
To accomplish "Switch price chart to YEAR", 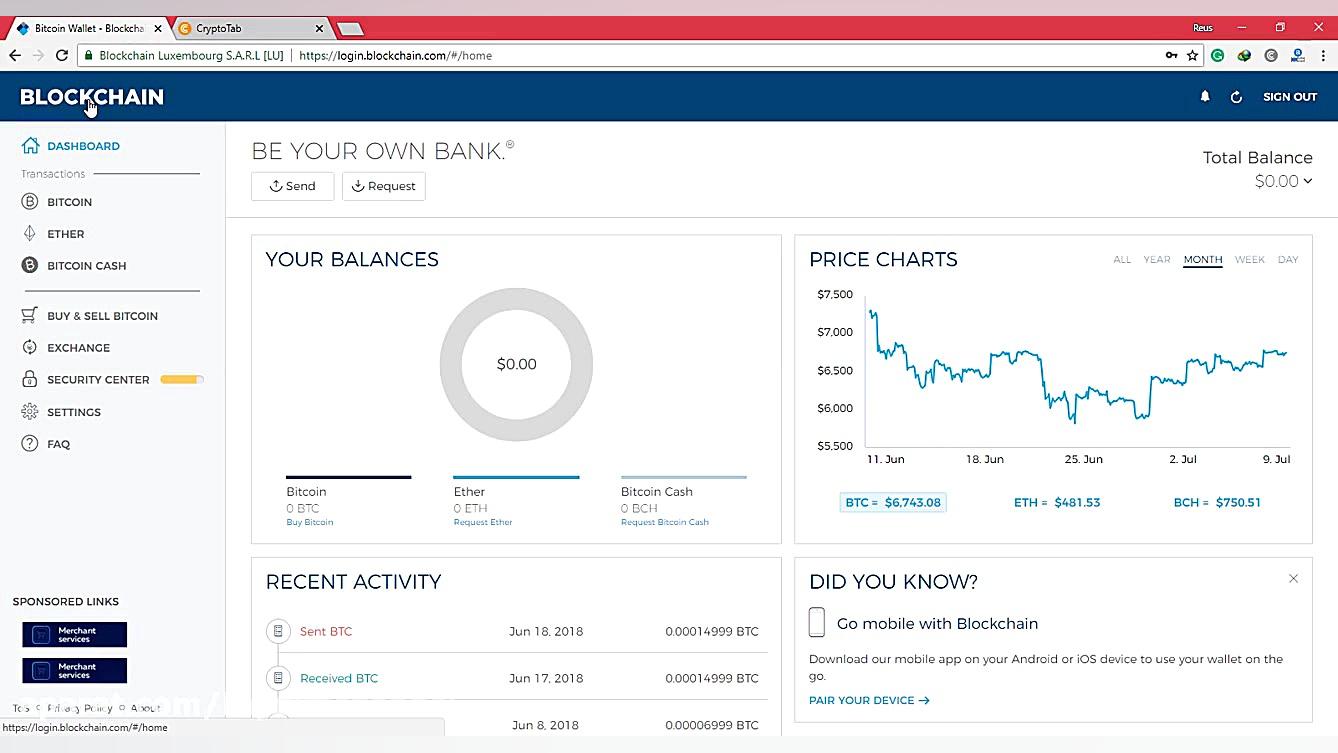I will (1157, 260).
